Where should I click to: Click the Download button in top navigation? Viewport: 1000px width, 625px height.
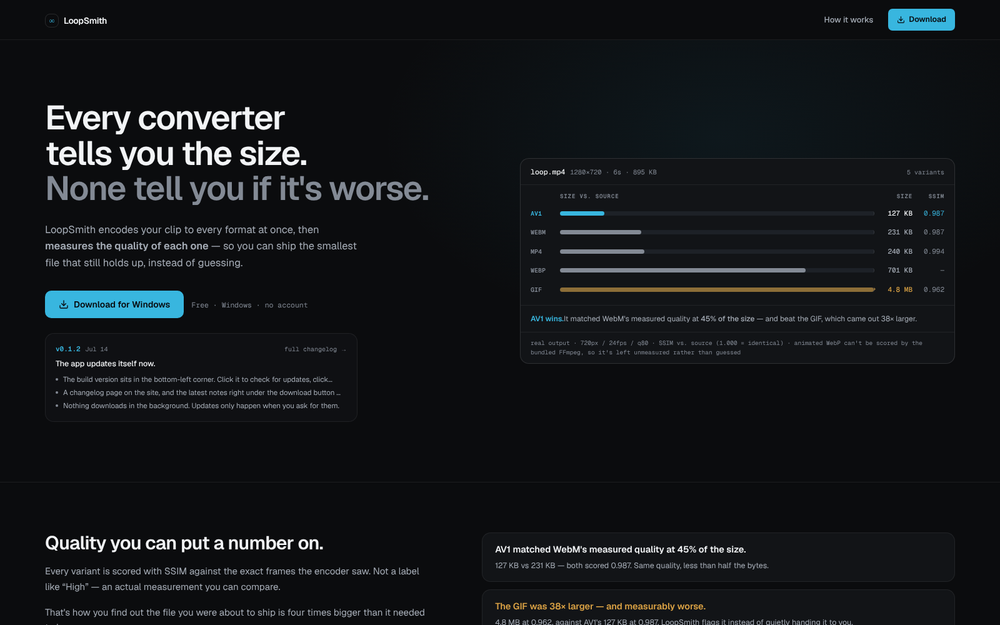coord(921,20)
